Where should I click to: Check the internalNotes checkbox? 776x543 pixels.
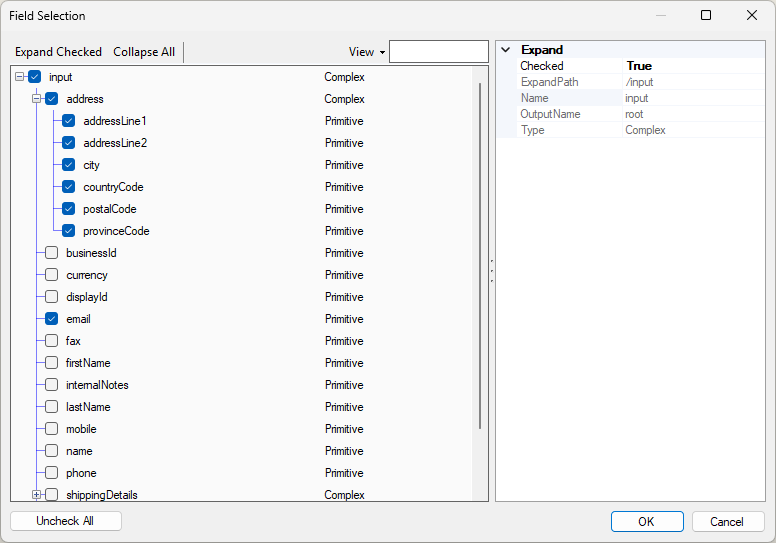(x=51, y=385)
